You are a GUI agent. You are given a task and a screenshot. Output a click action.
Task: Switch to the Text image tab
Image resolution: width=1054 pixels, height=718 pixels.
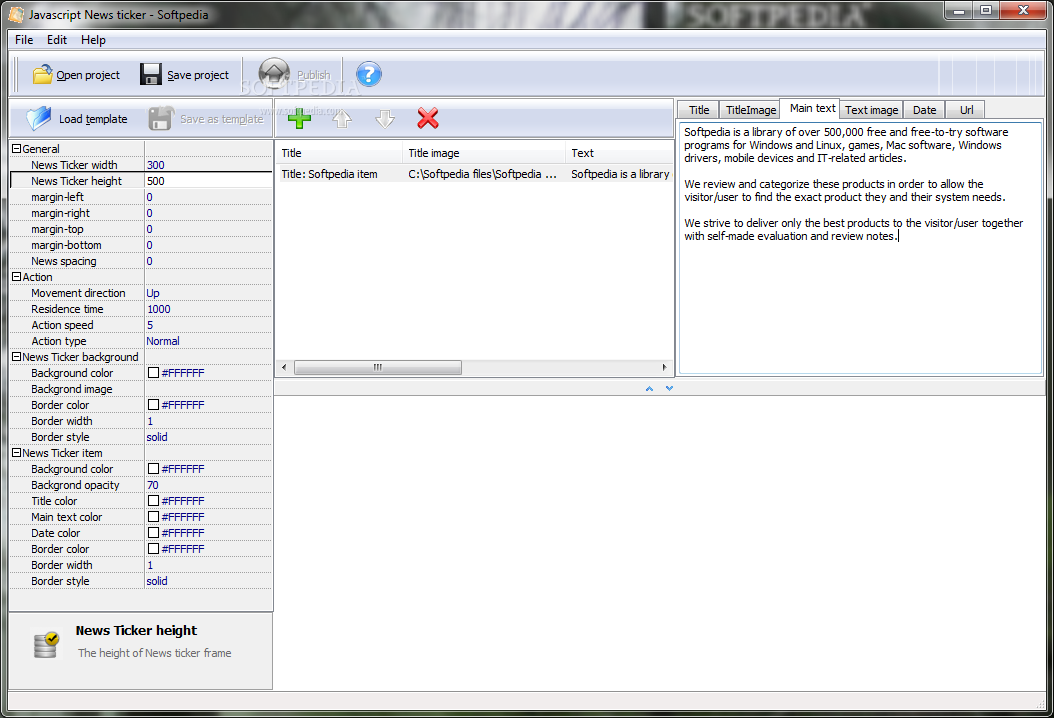pos(871,110)
